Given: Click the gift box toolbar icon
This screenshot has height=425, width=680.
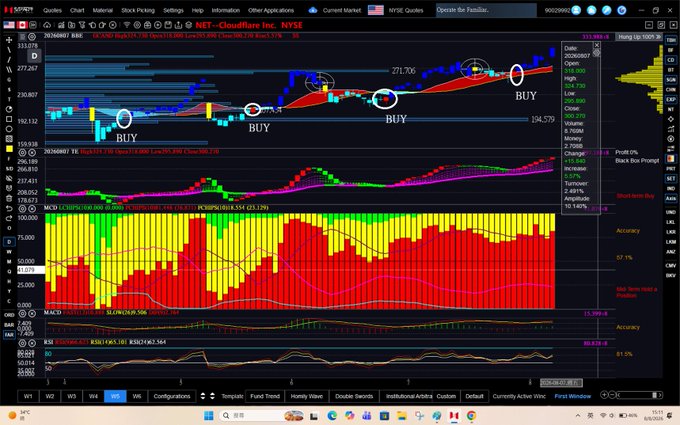Looking at the screenshot, I should pyautogui.click(x=147, y=25).
